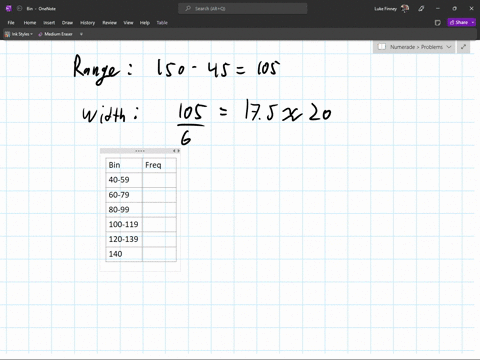The height and width of the screenshot is (360, 480).
Task: Switch to the Help tab
Action: [145, 23]
